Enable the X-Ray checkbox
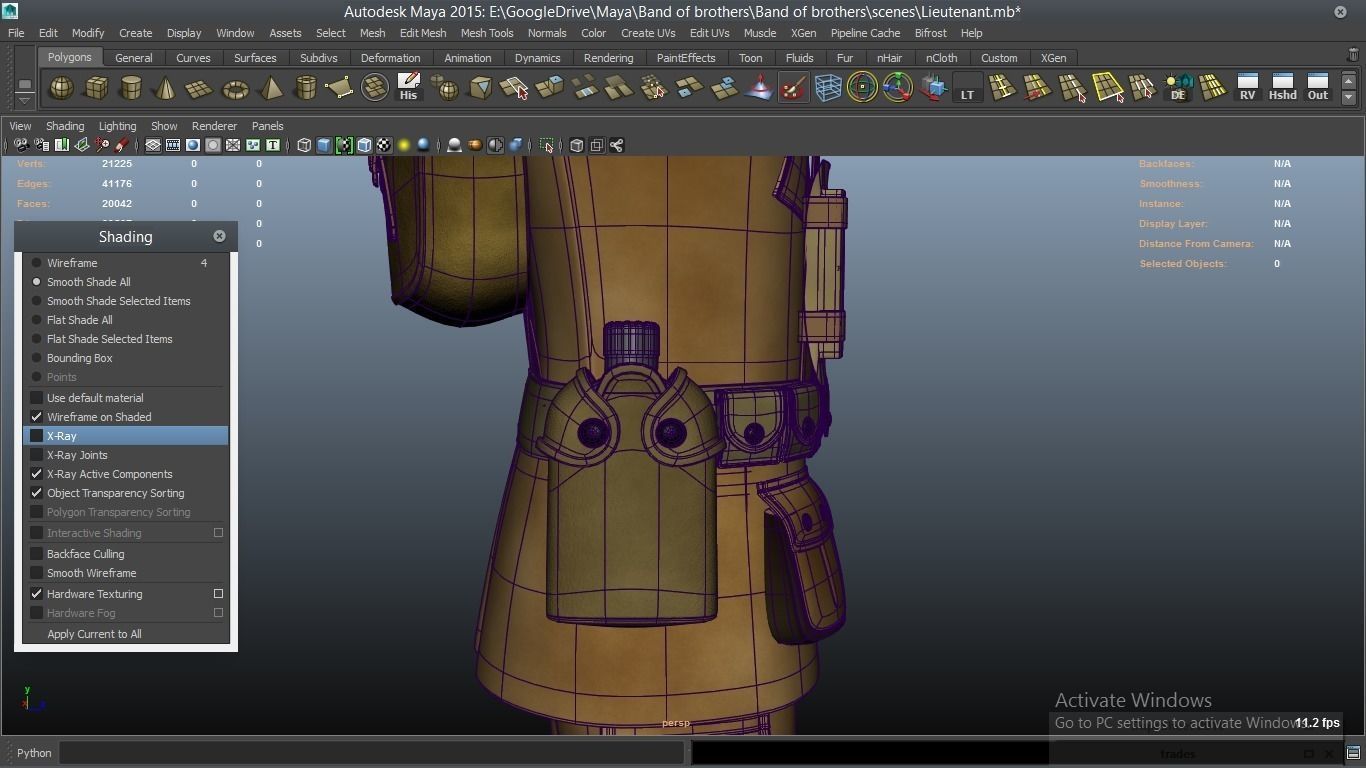Image resolution: width=1366 pixels, height=768 pixels. click(x=37, y=436)
